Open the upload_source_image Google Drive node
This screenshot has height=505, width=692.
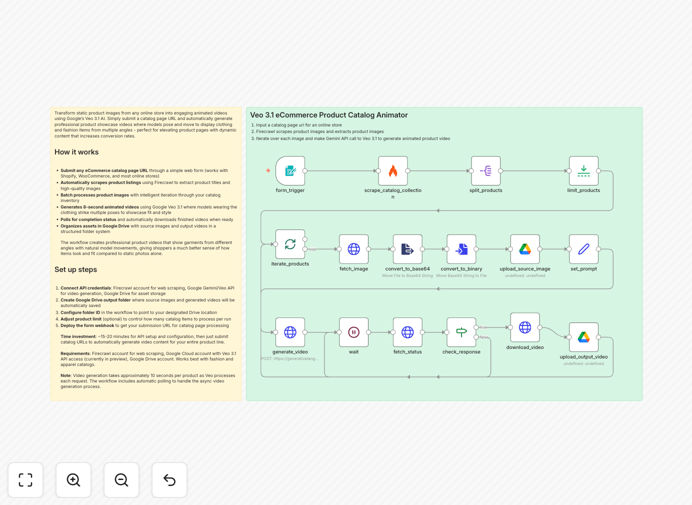pyautogui.click(x=525, y=249)
